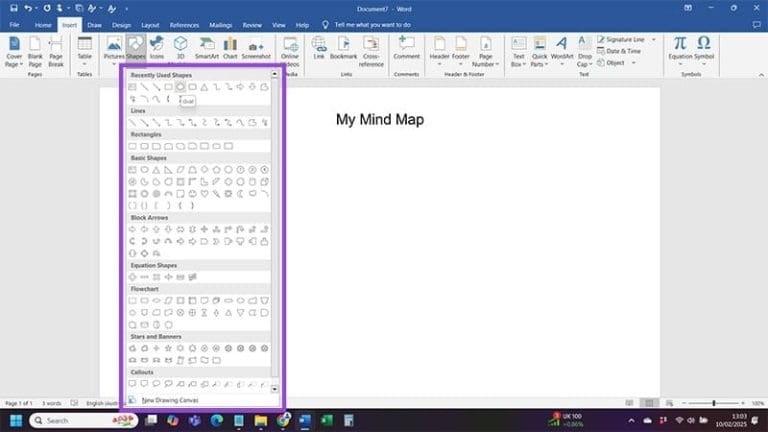Viewport: 768px width, 432px height.
Task: Open File Explorer from the taskbar
Action: coord(261,420)
